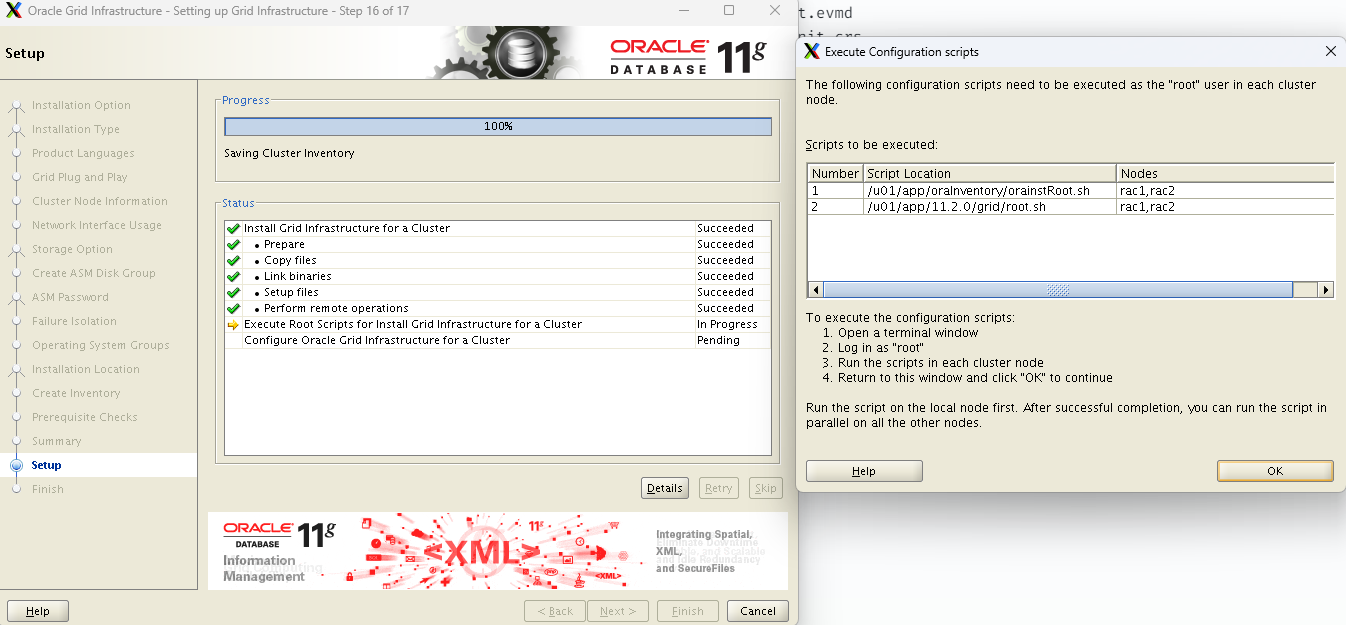Click the Retry button

719,488
